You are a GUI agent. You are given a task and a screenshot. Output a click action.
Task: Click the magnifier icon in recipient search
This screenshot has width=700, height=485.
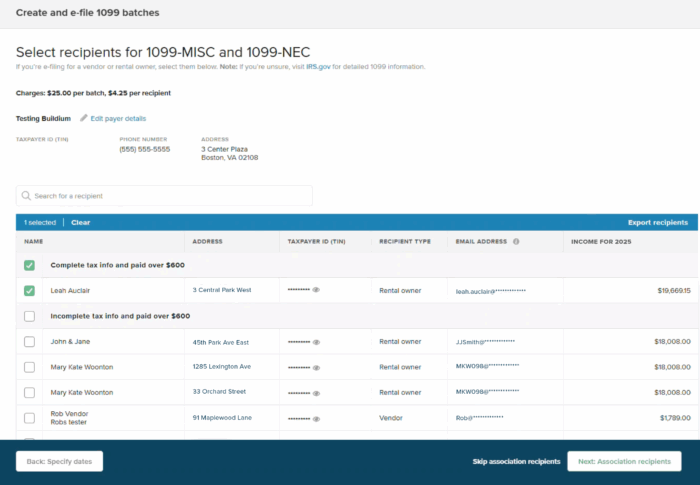click(26, 196)
